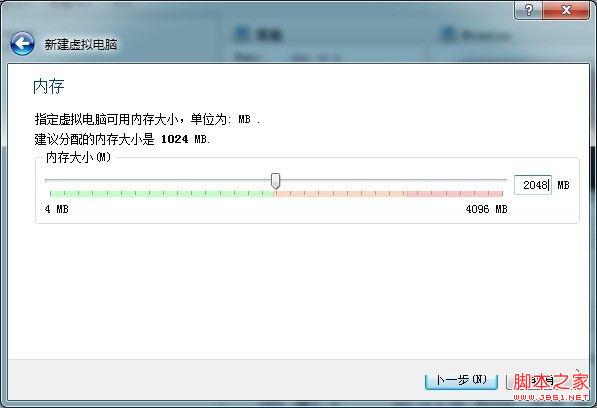Go back using the blue arrow icon
This screenshot has width=597, height=408.
coord(22,44)
